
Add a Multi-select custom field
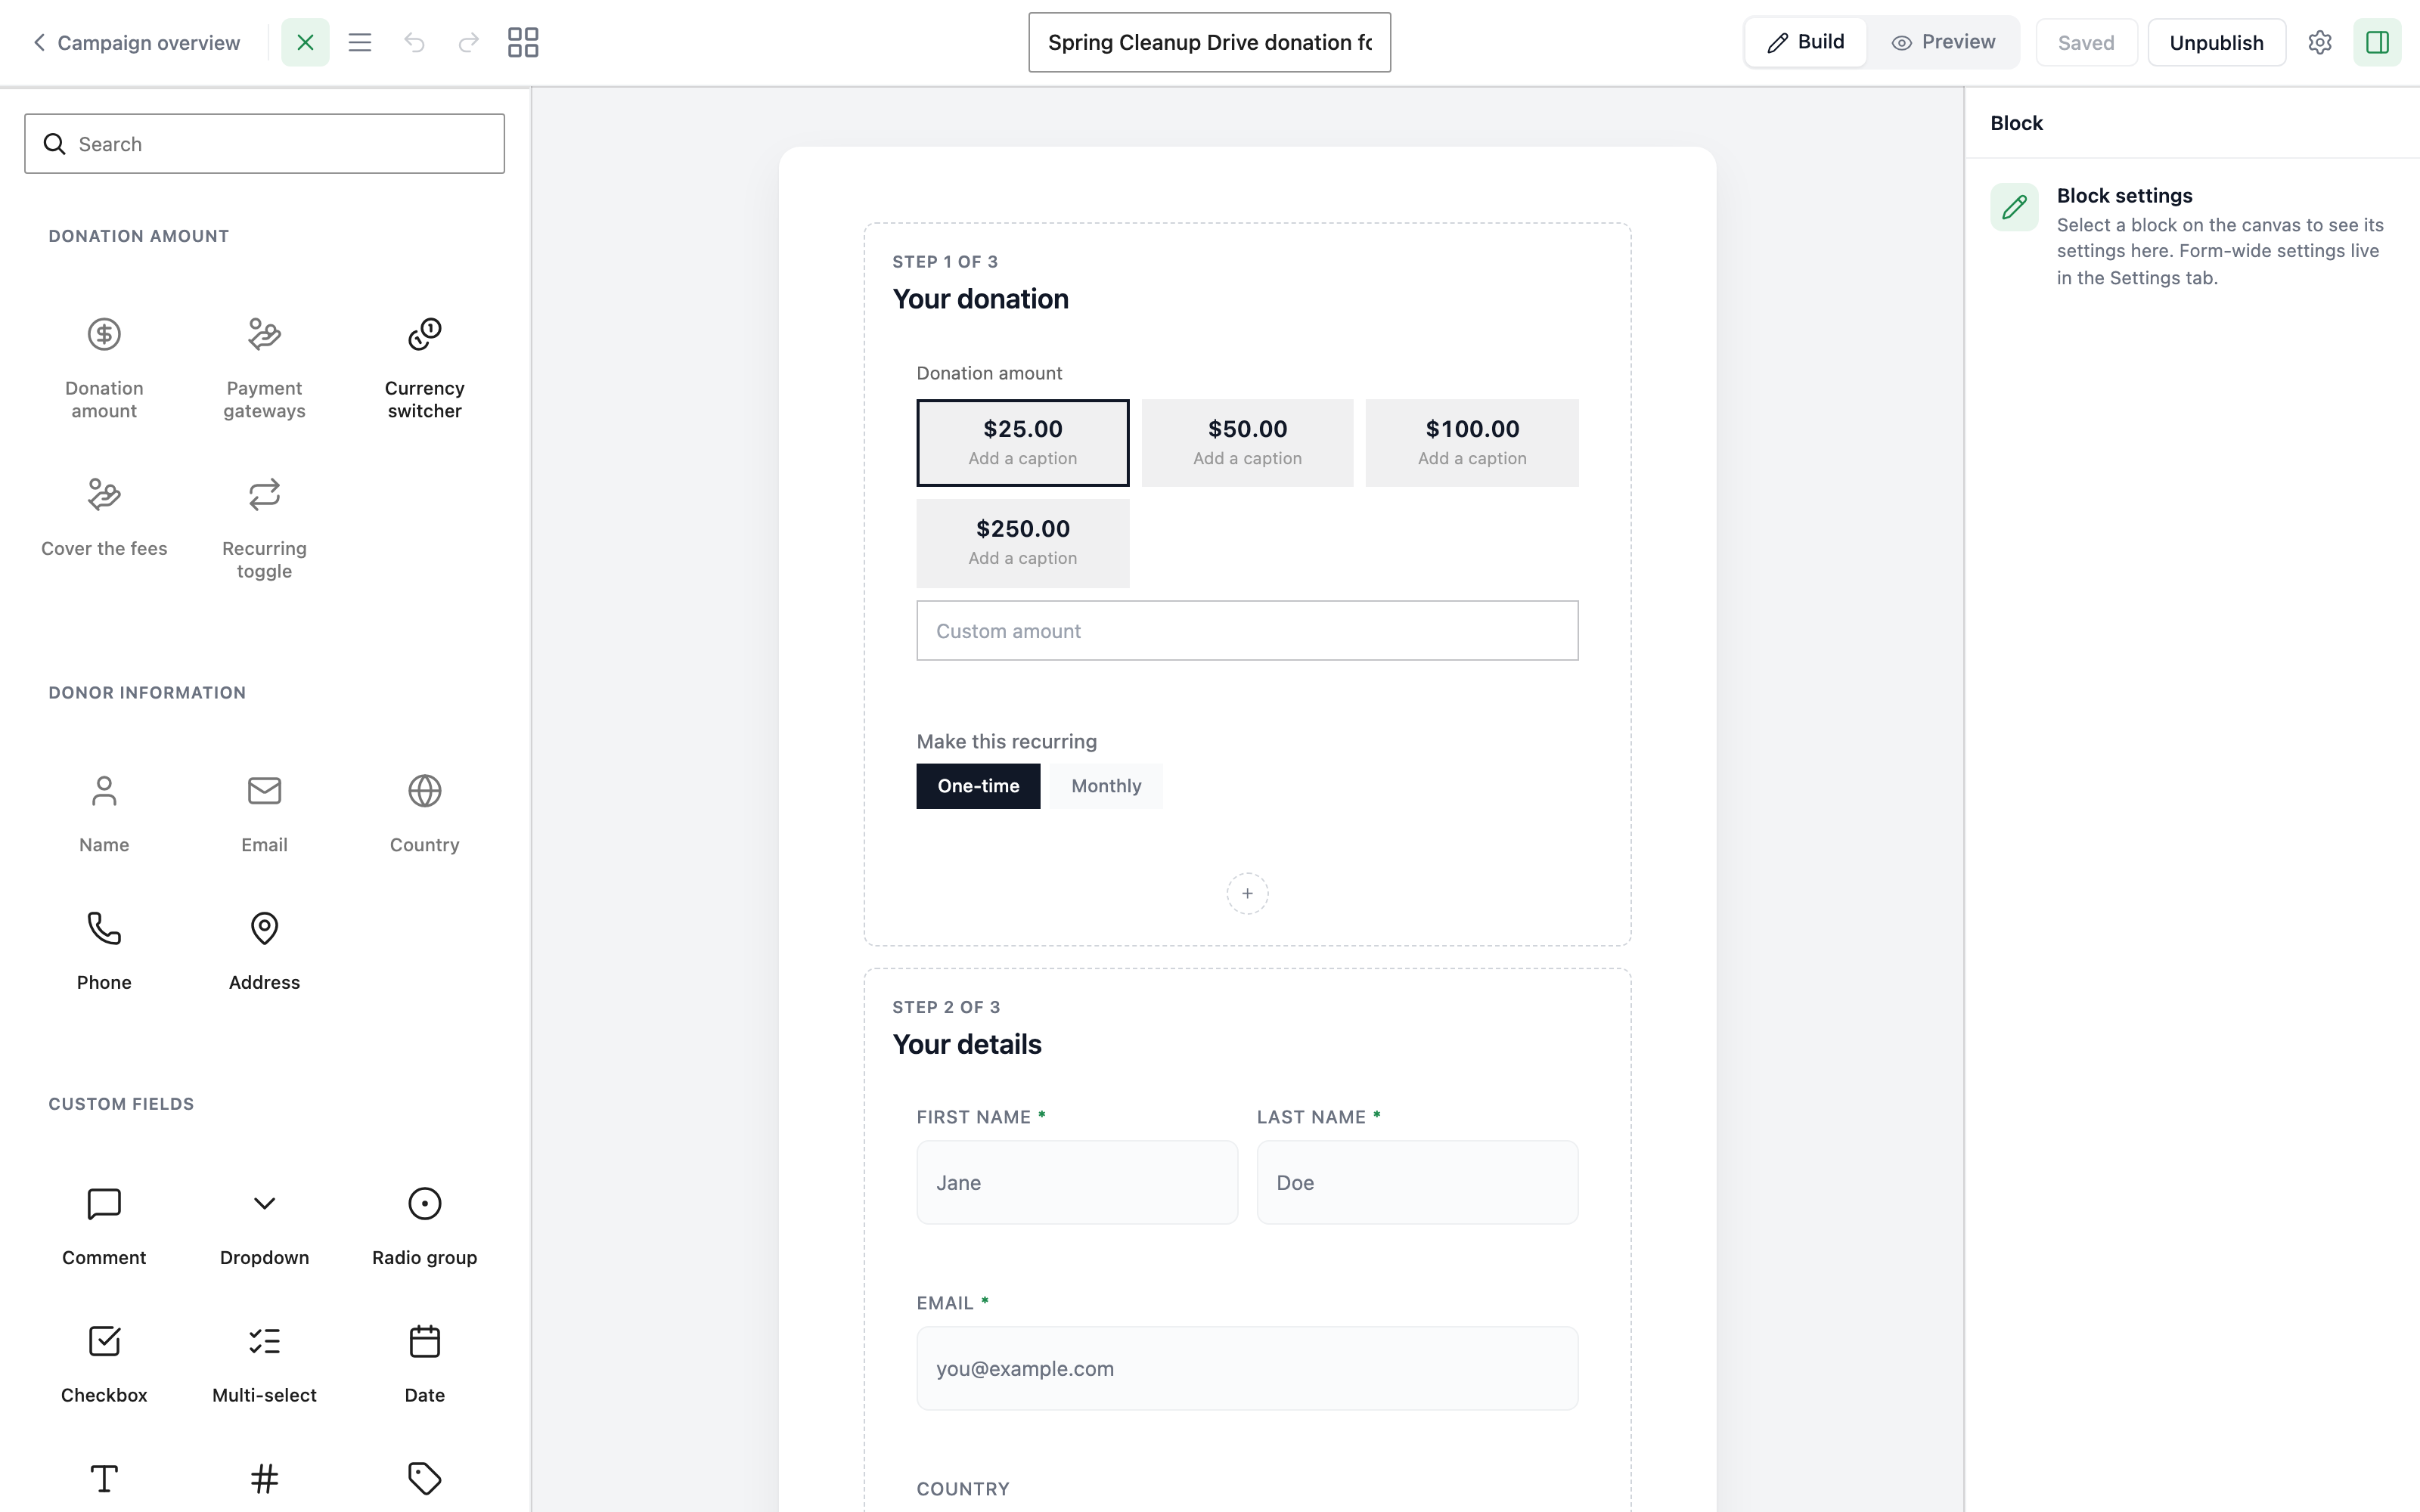coord(264,1364)
